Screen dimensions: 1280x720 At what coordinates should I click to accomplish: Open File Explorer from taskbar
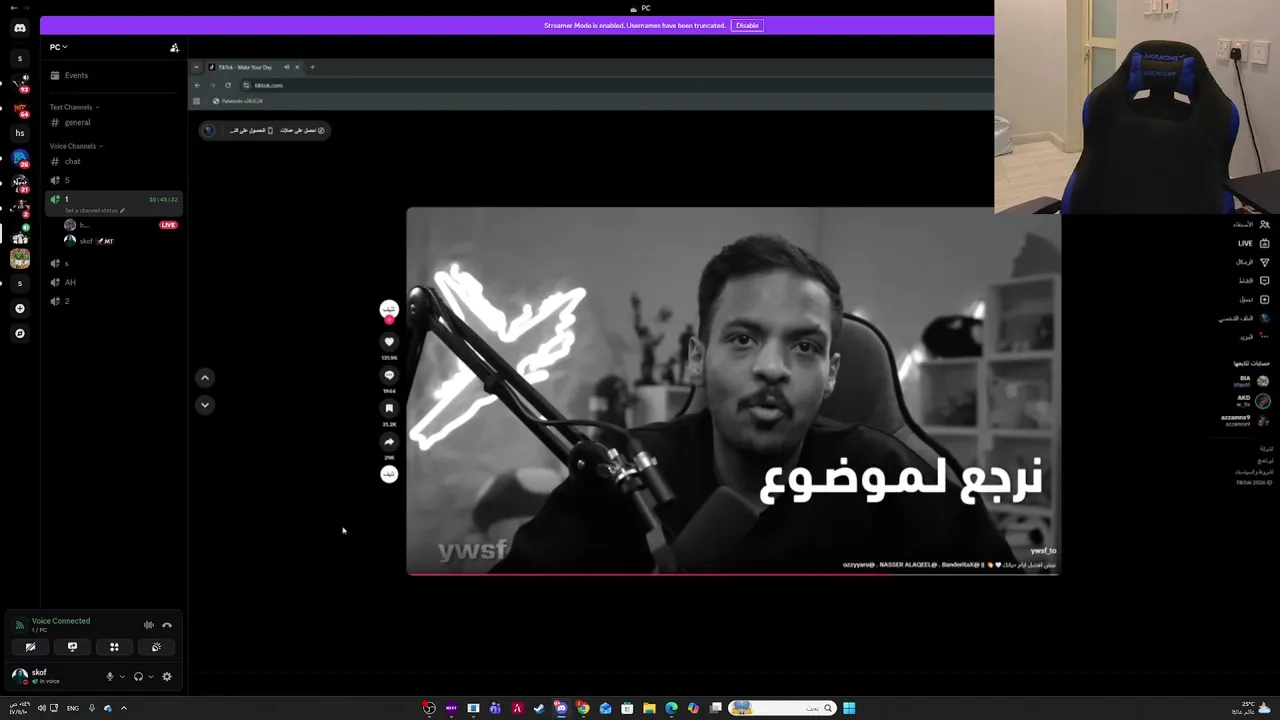coord(649,708)
